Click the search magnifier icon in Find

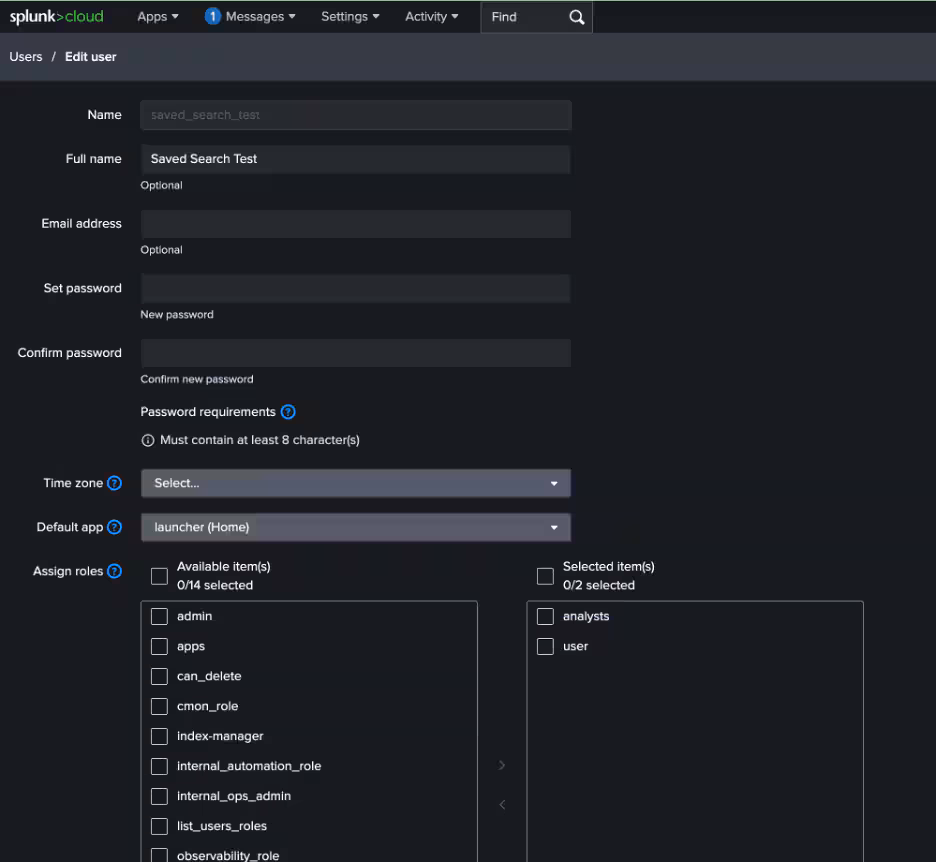point(576,17)
